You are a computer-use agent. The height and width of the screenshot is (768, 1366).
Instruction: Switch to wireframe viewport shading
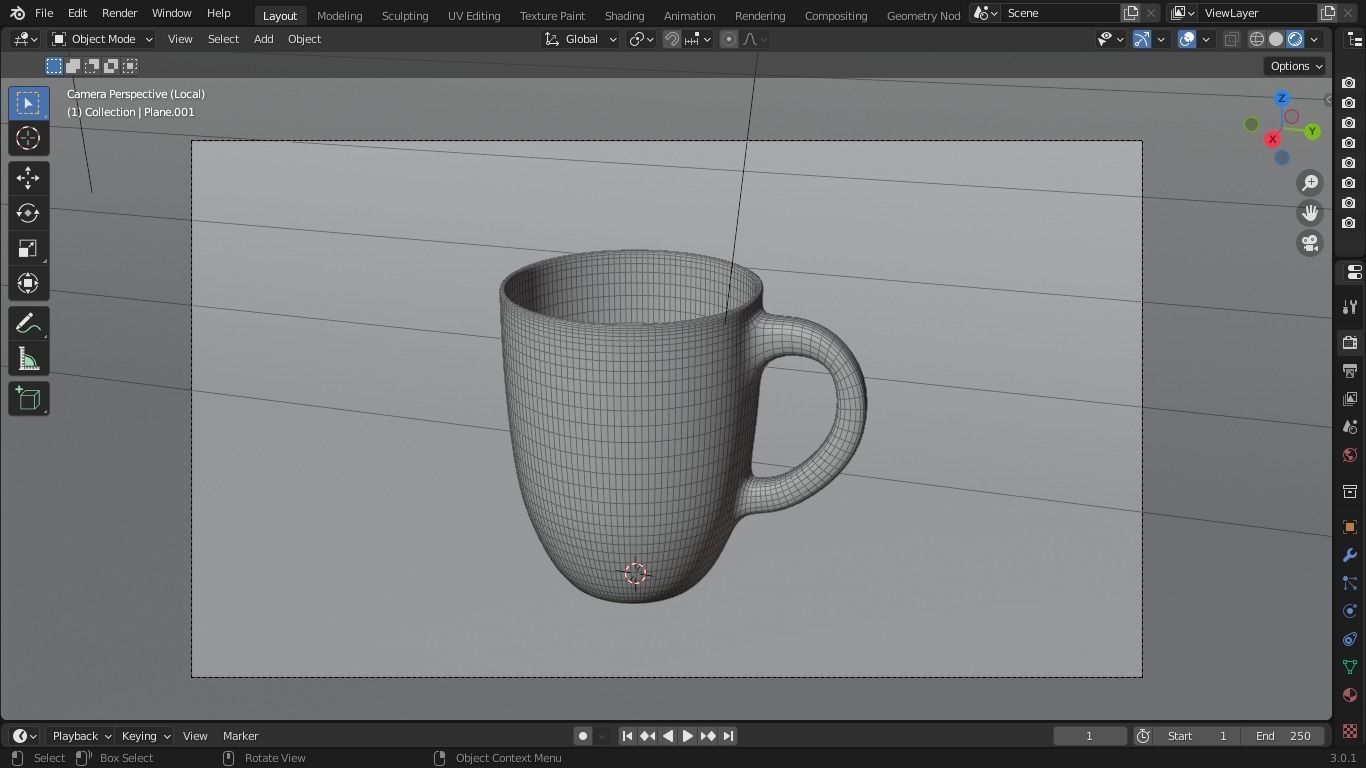[1257, 39]
